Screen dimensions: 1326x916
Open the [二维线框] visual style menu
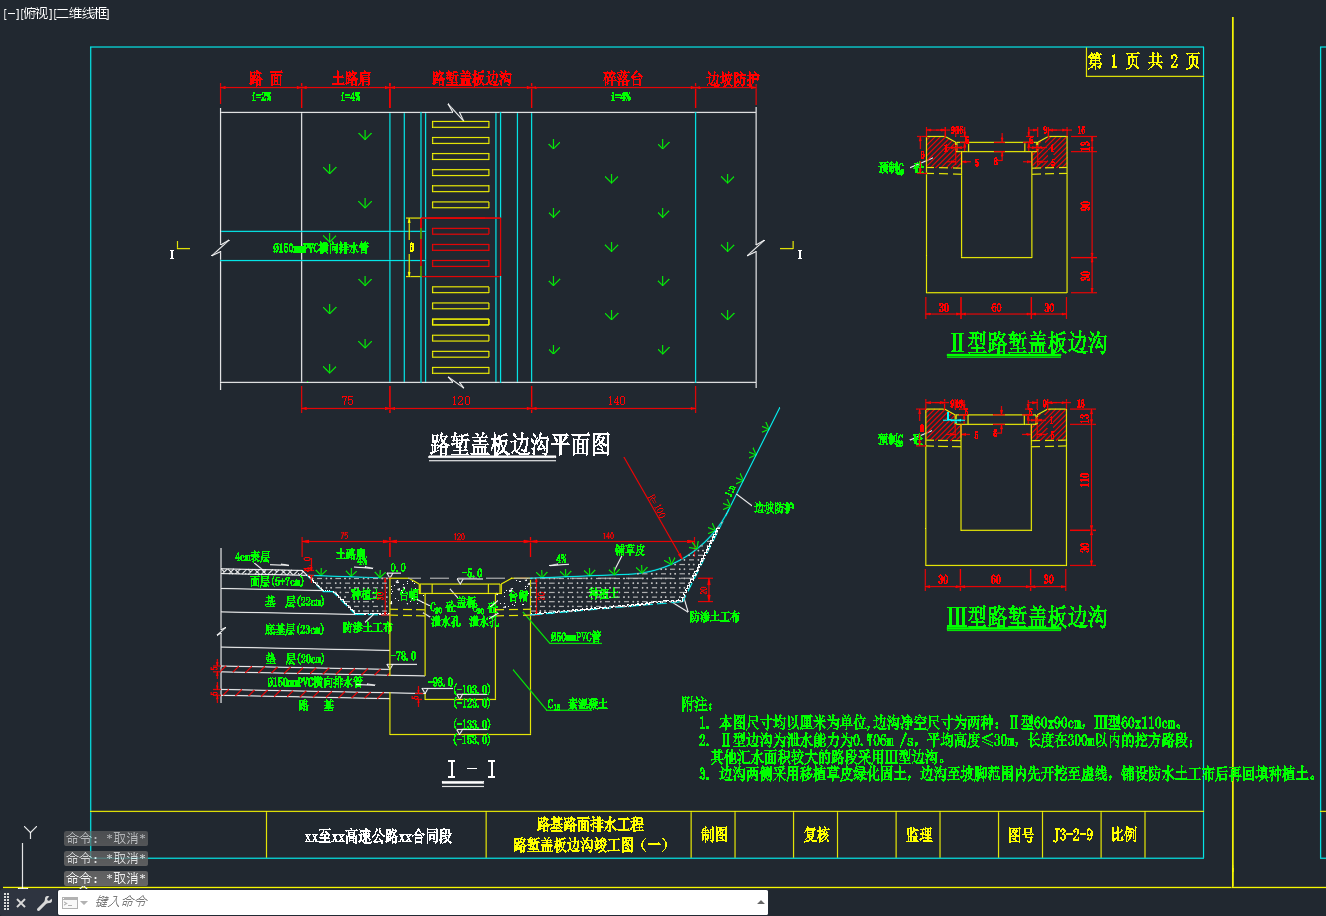point(82,13)
